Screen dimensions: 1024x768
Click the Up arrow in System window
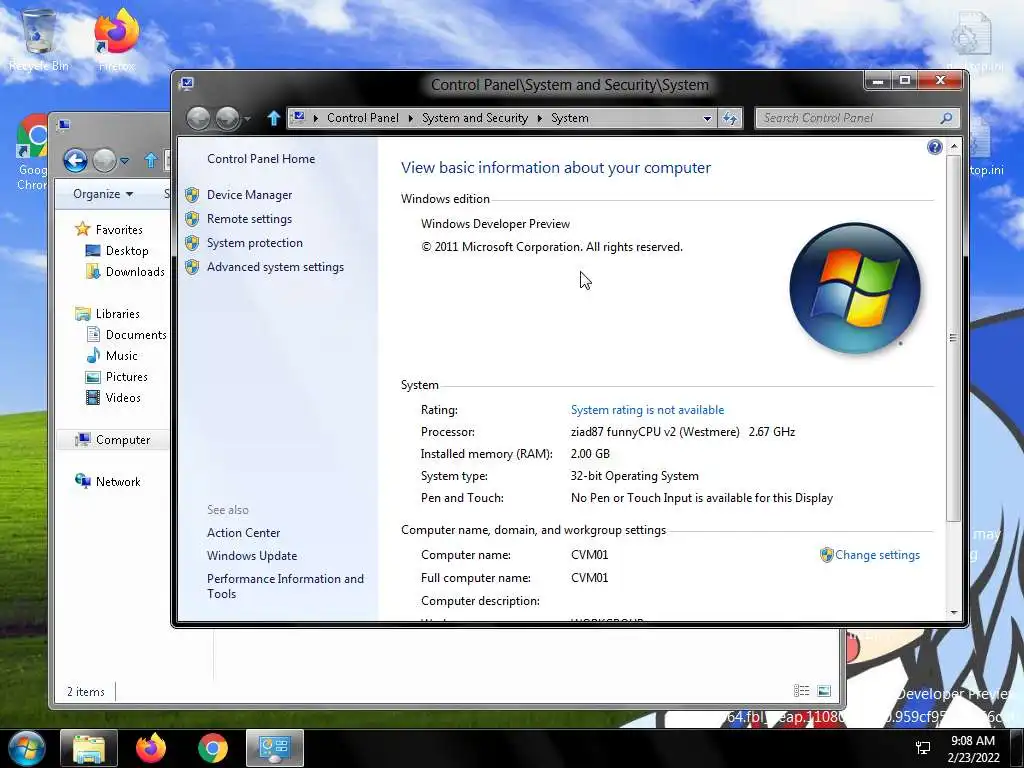coord(274,118)
